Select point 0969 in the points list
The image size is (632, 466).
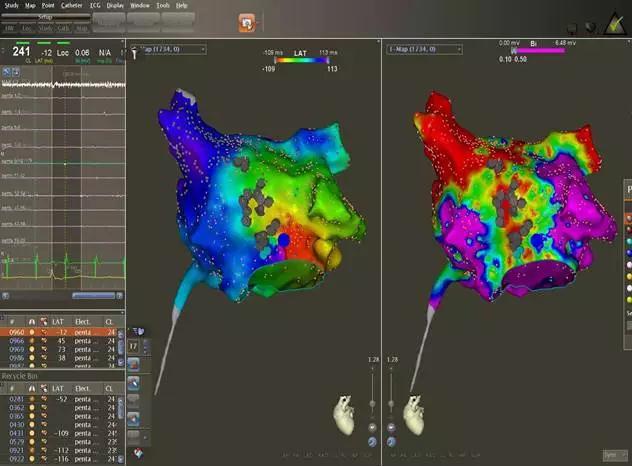click(x=58, y=350)
